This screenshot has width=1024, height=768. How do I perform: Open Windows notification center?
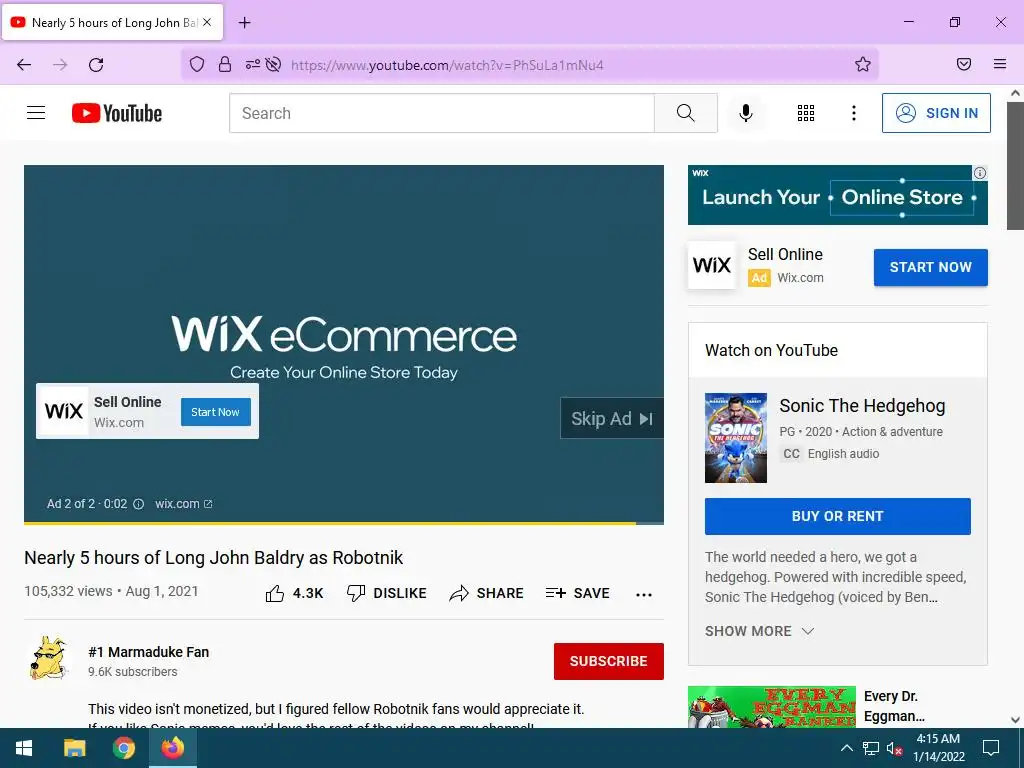(991, 748)
